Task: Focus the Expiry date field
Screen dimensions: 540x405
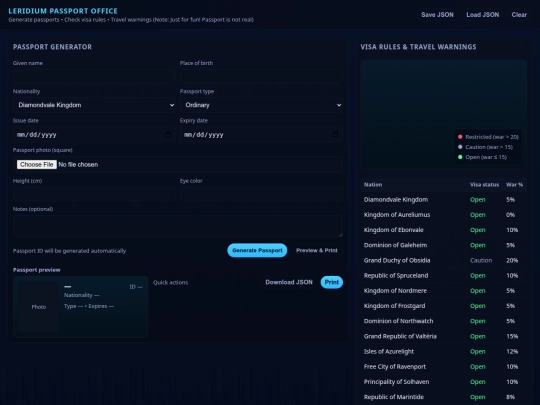Action: (261, 134)
